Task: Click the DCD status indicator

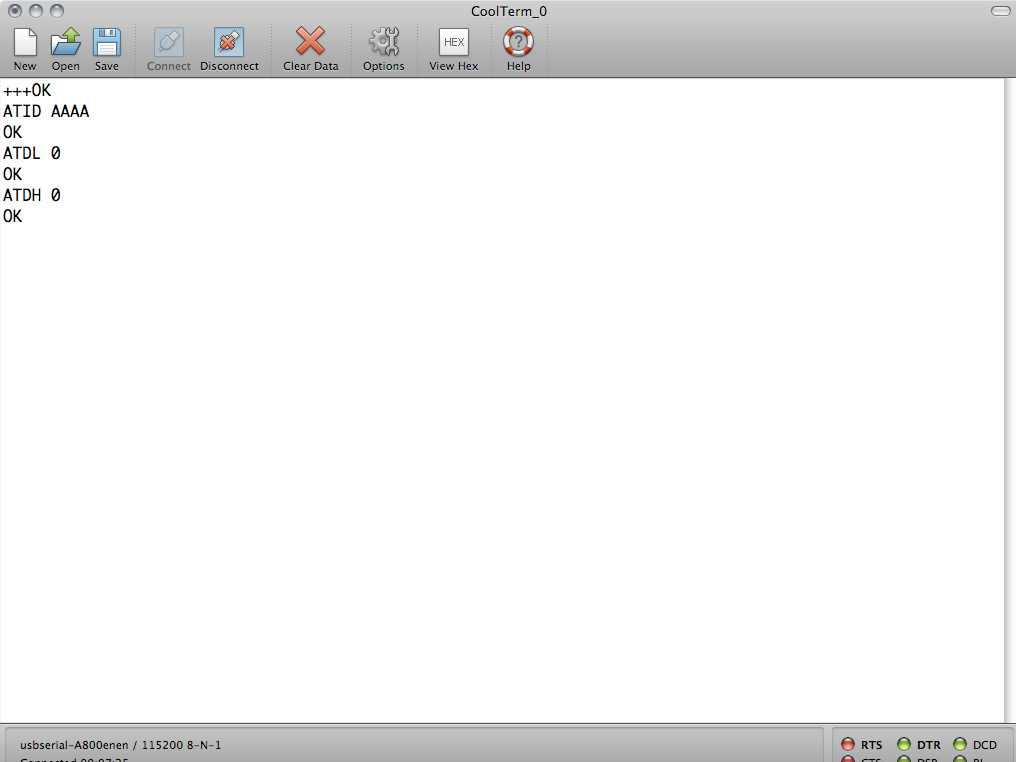Action: click(x=960, y=744)
